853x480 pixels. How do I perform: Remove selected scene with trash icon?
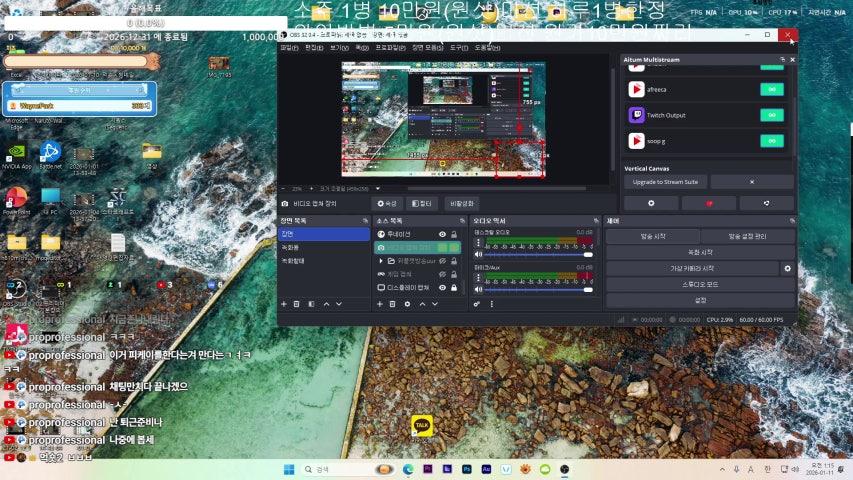297,303
